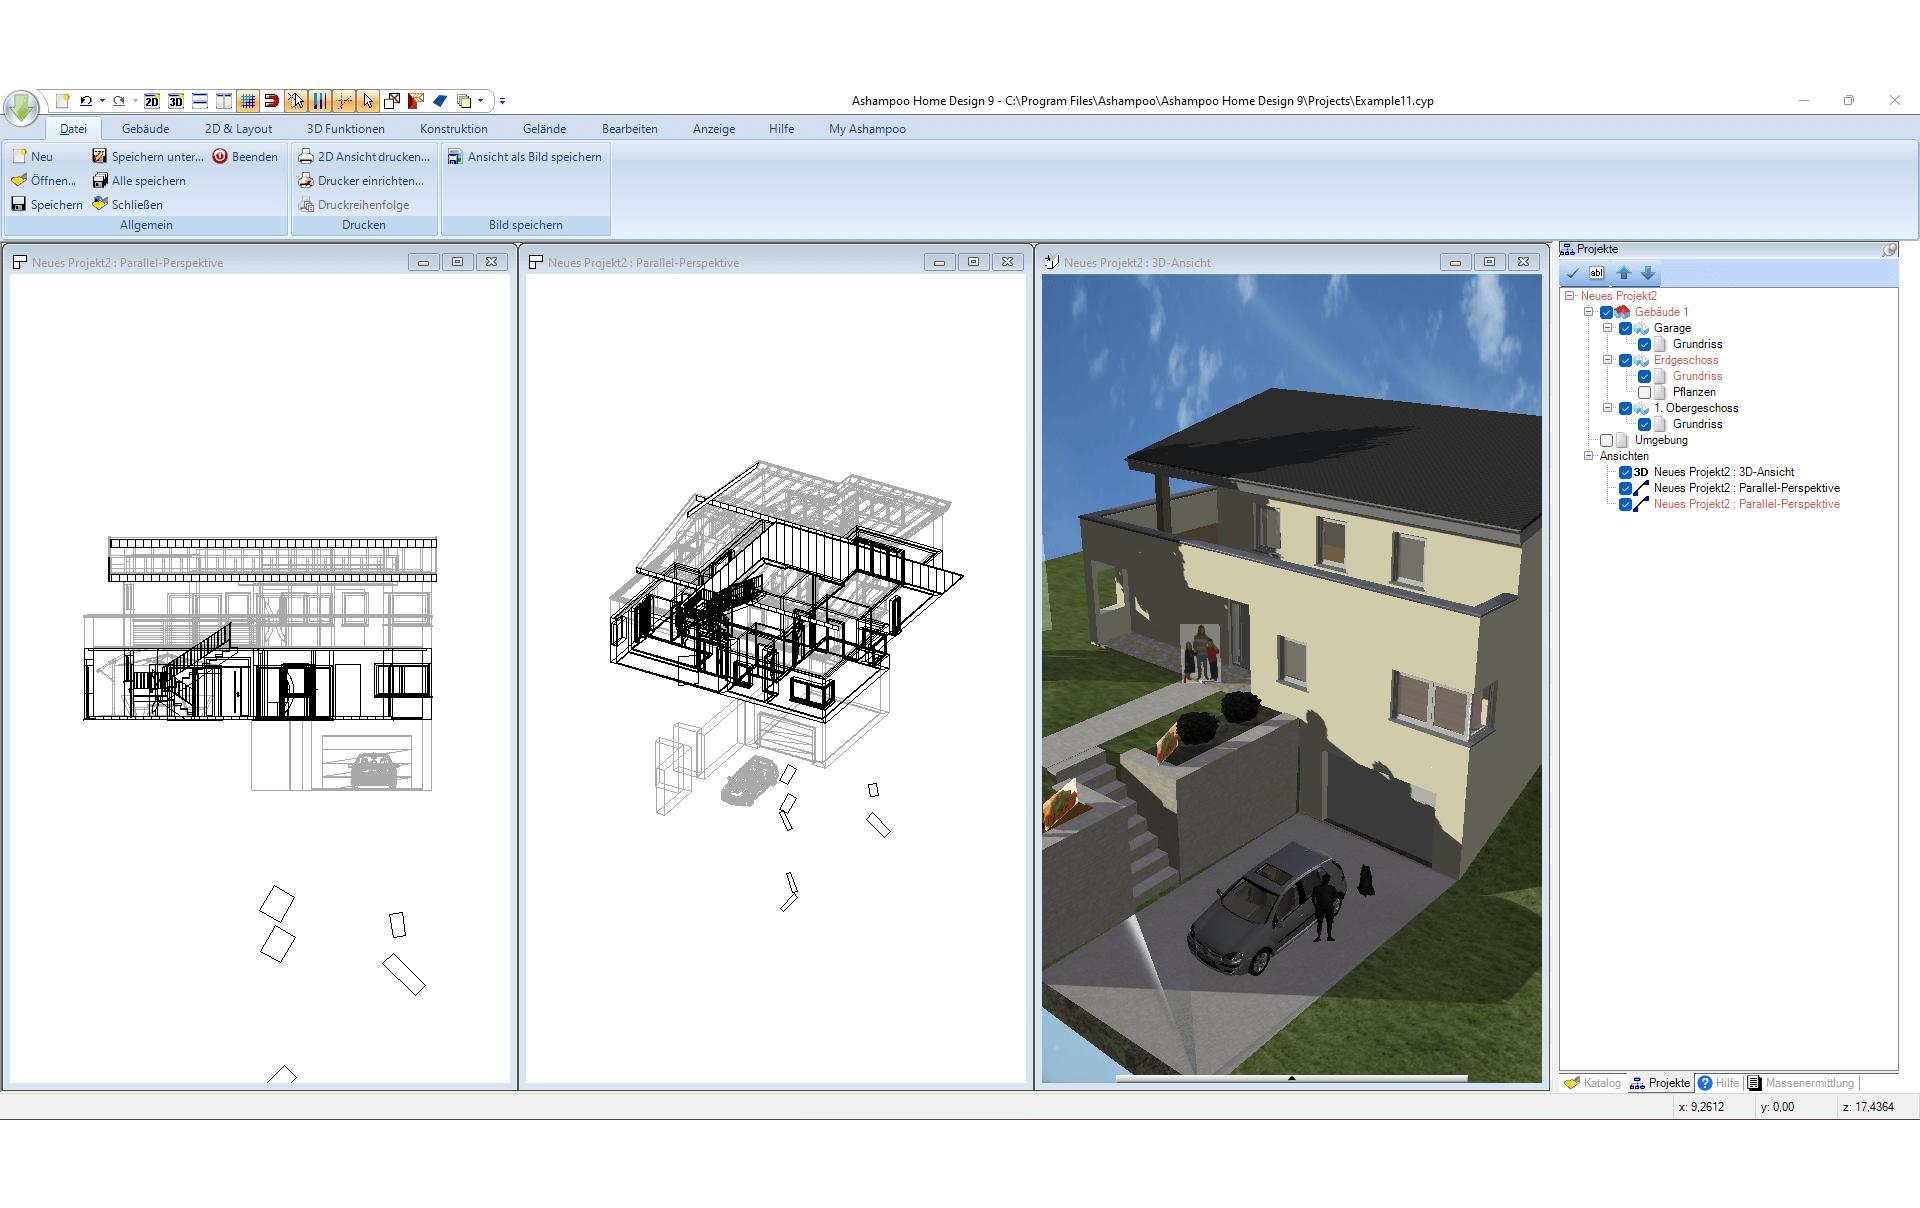This screenshot has height=1208, width=1920.
Task: Switch to the Katalog panel tab
Action: (x=1593, y=1083)
